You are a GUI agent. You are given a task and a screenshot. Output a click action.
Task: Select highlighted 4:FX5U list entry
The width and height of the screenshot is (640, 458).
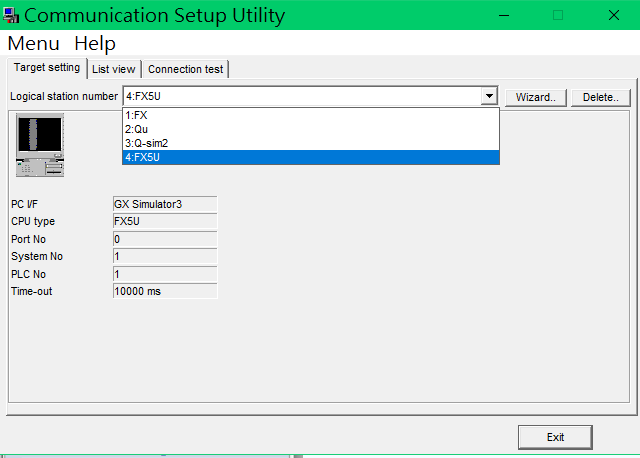[x=310, y=157]
